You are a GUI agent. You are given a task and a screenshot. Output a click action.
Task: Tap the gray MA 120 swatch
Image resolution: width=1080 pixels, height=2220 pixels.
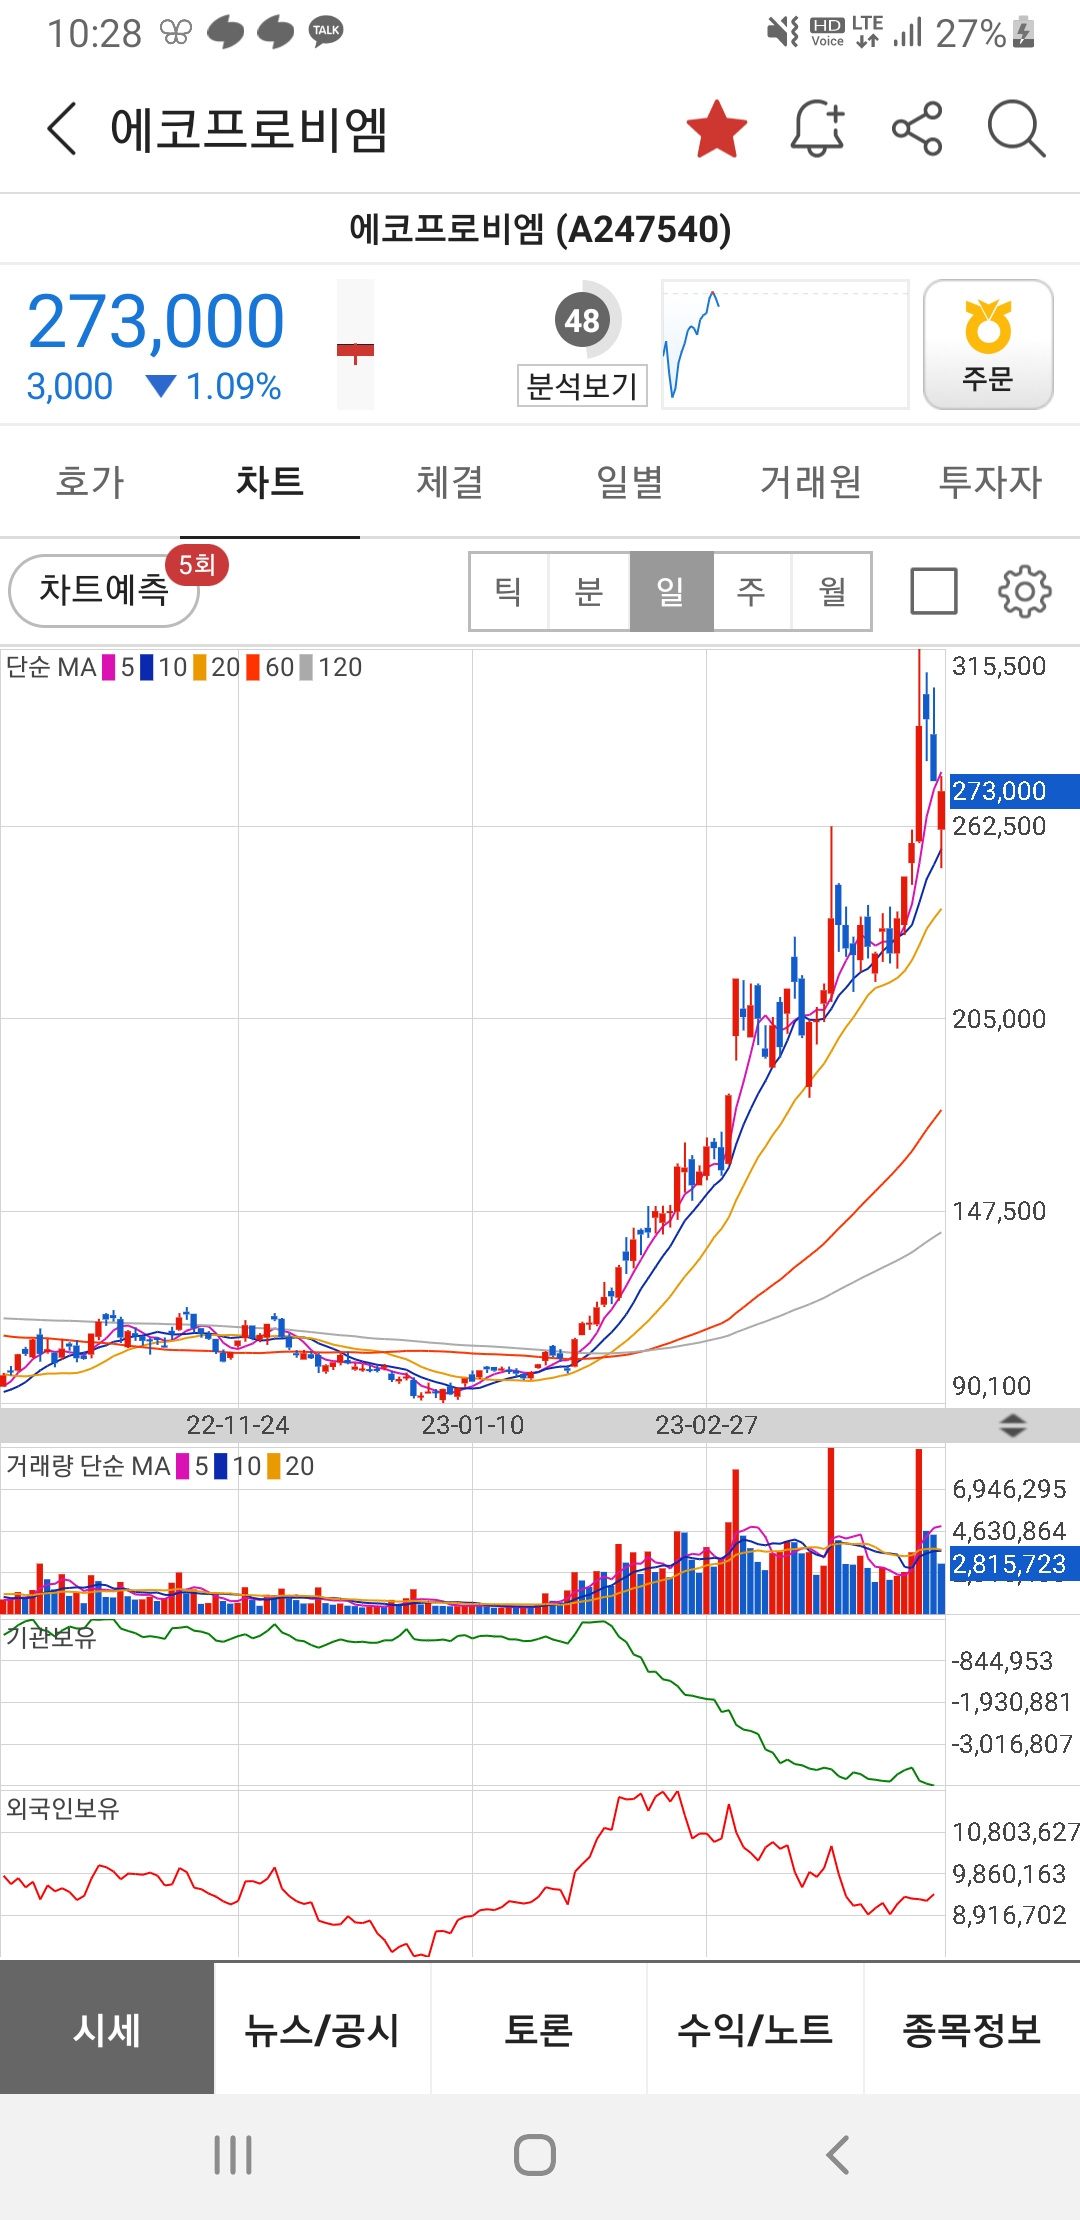[306, 667]
